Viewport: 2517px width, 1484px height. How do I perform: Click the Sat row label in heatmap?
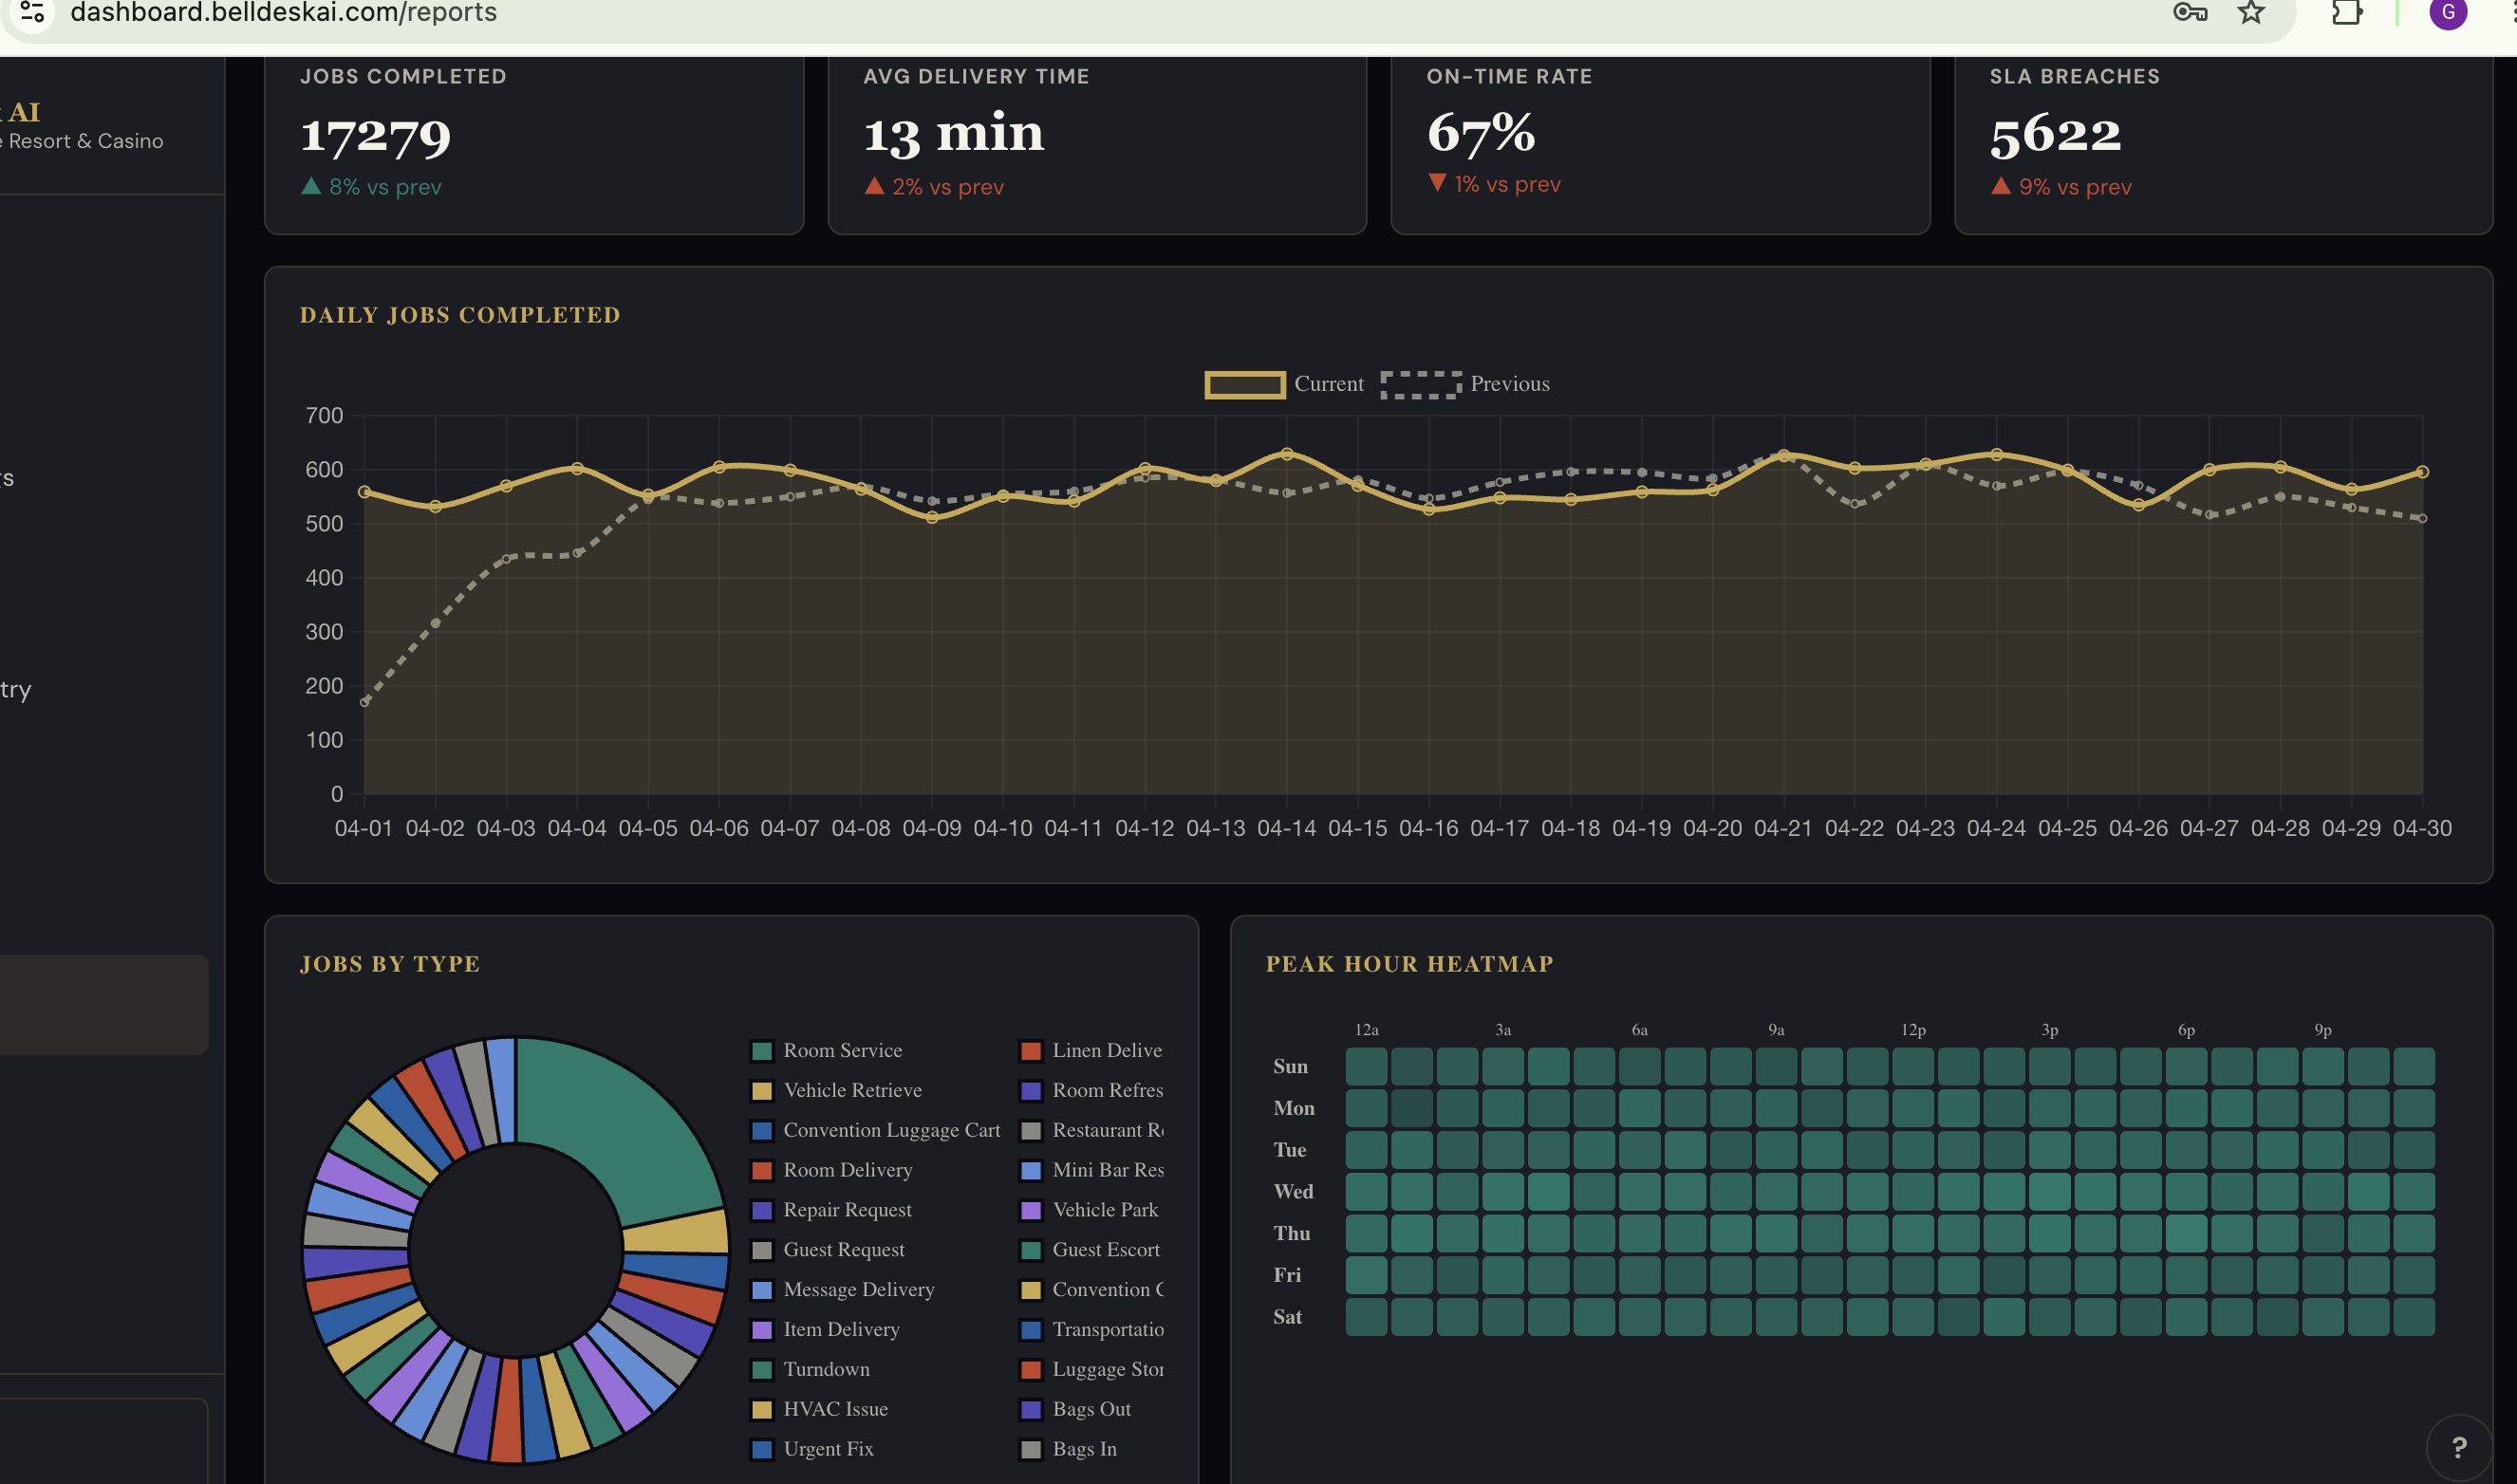click(1287, 1316)
